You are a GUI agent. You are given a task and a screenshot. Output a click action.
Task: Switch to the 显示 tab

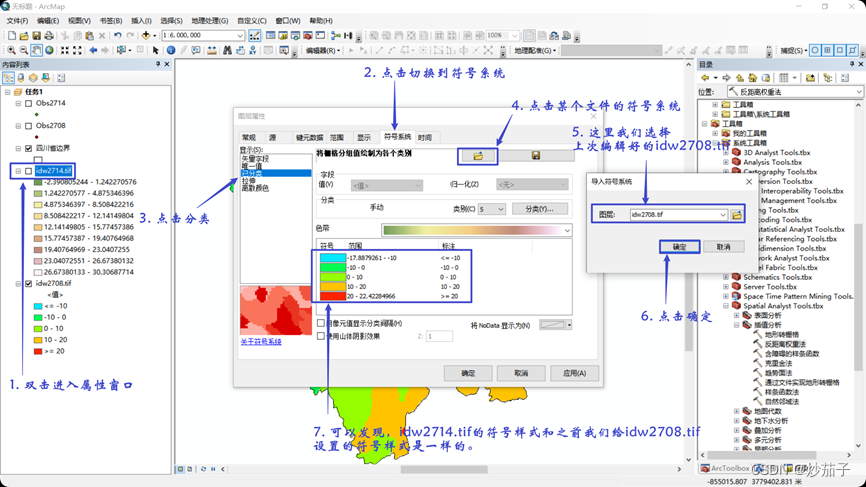[363, 137]
